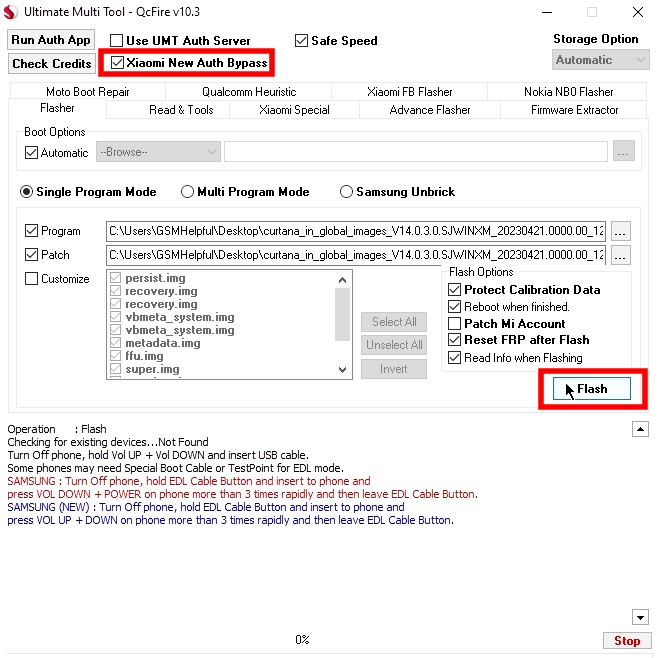Toggle Reboot when finished option

pyautogui.click(x=454, y=306)
